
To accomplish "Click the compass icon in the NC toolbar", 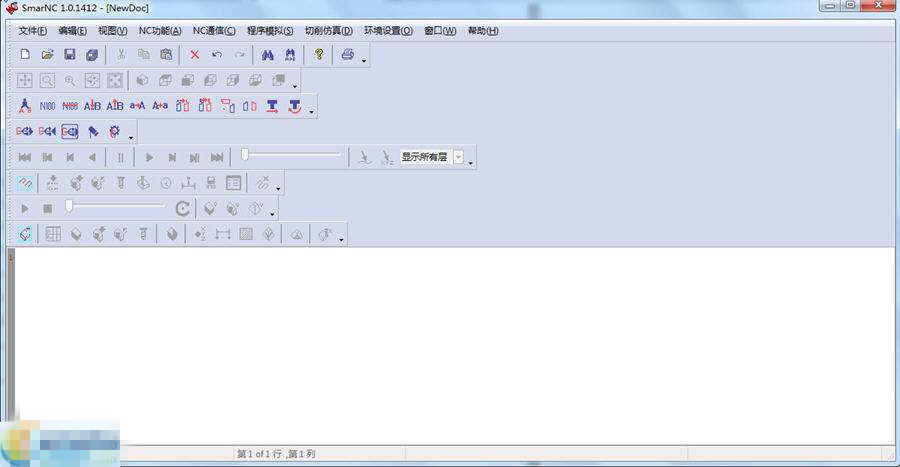I will click(25, 106).
